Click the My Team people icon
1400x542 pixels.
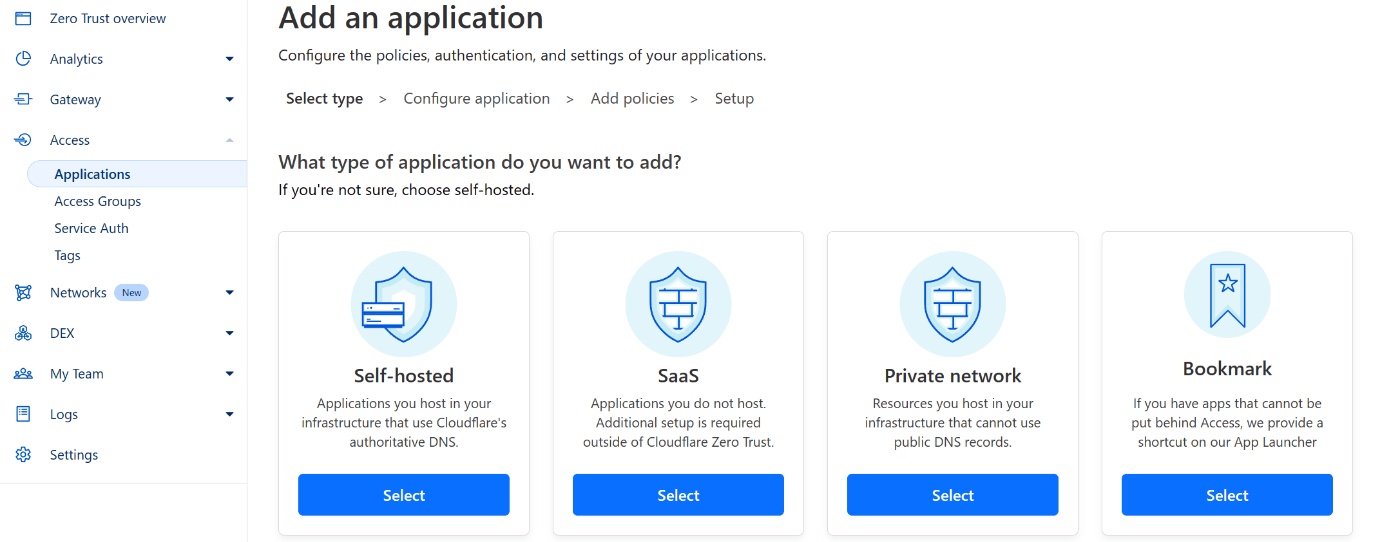(x=23, y=374)
